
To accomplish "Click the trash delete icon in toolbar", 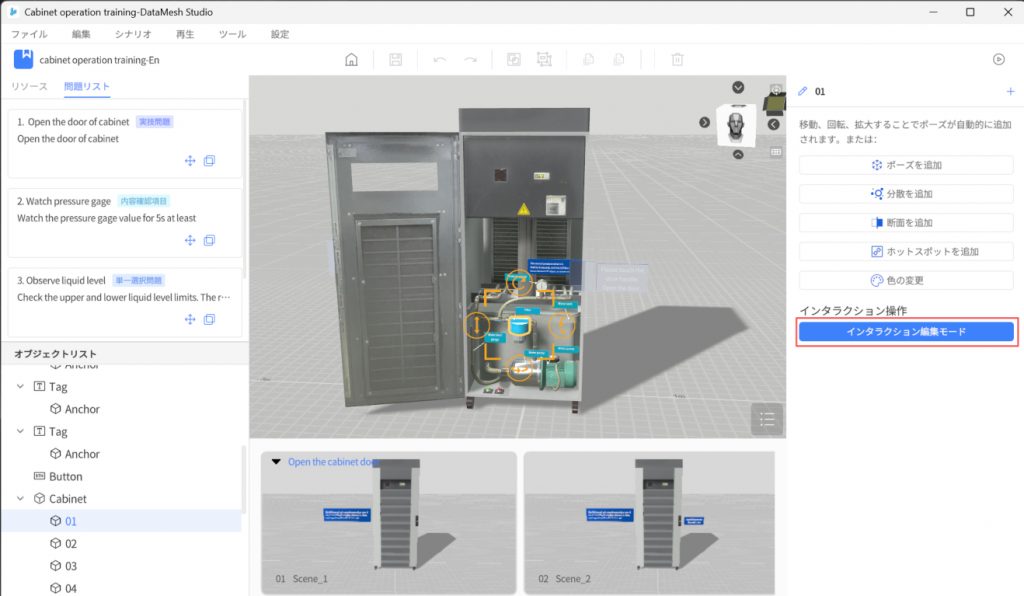I will coord(677,59).
